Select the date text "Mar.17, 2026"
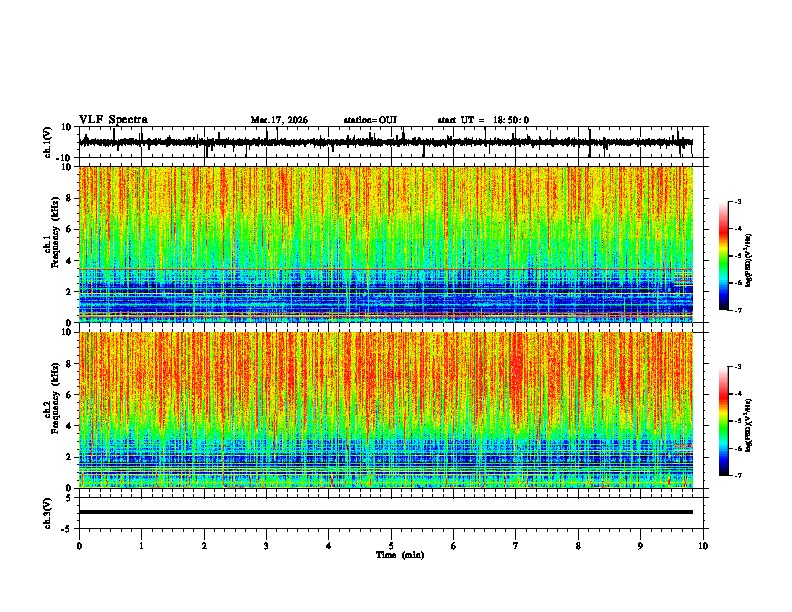Image resolution: width=792 pixels, height=612 pixels. coord(279,120)
